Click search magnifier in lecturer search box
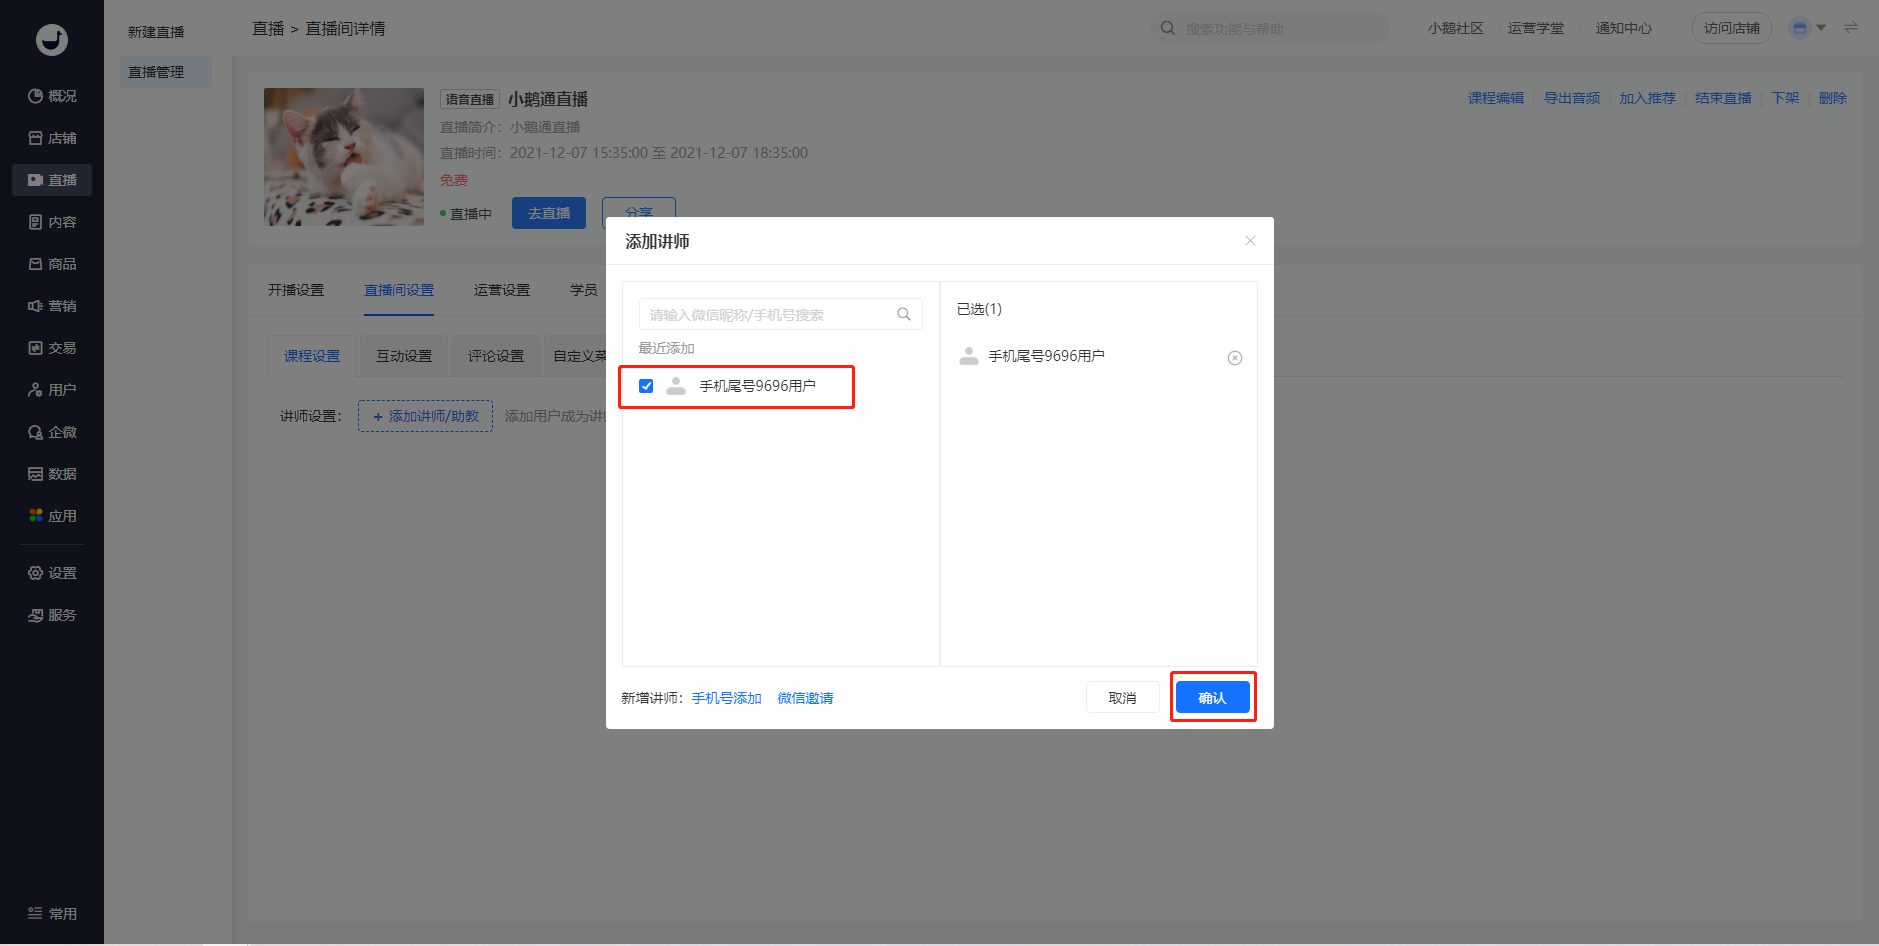 point(904,314)
